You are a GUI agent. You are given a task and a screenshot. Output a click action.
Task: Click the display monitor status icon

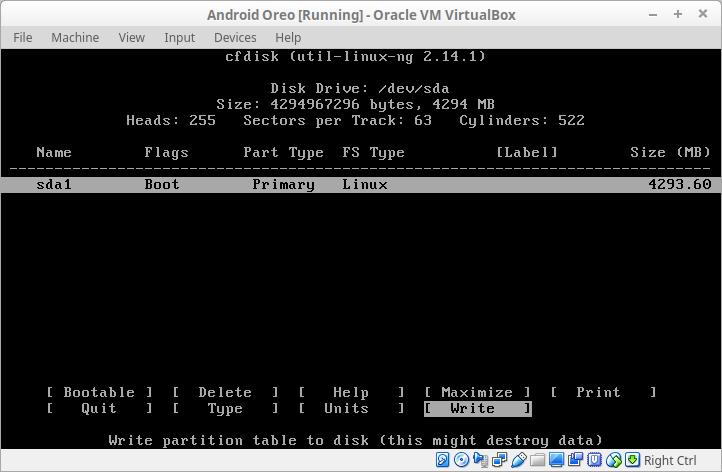click(556, 460)
